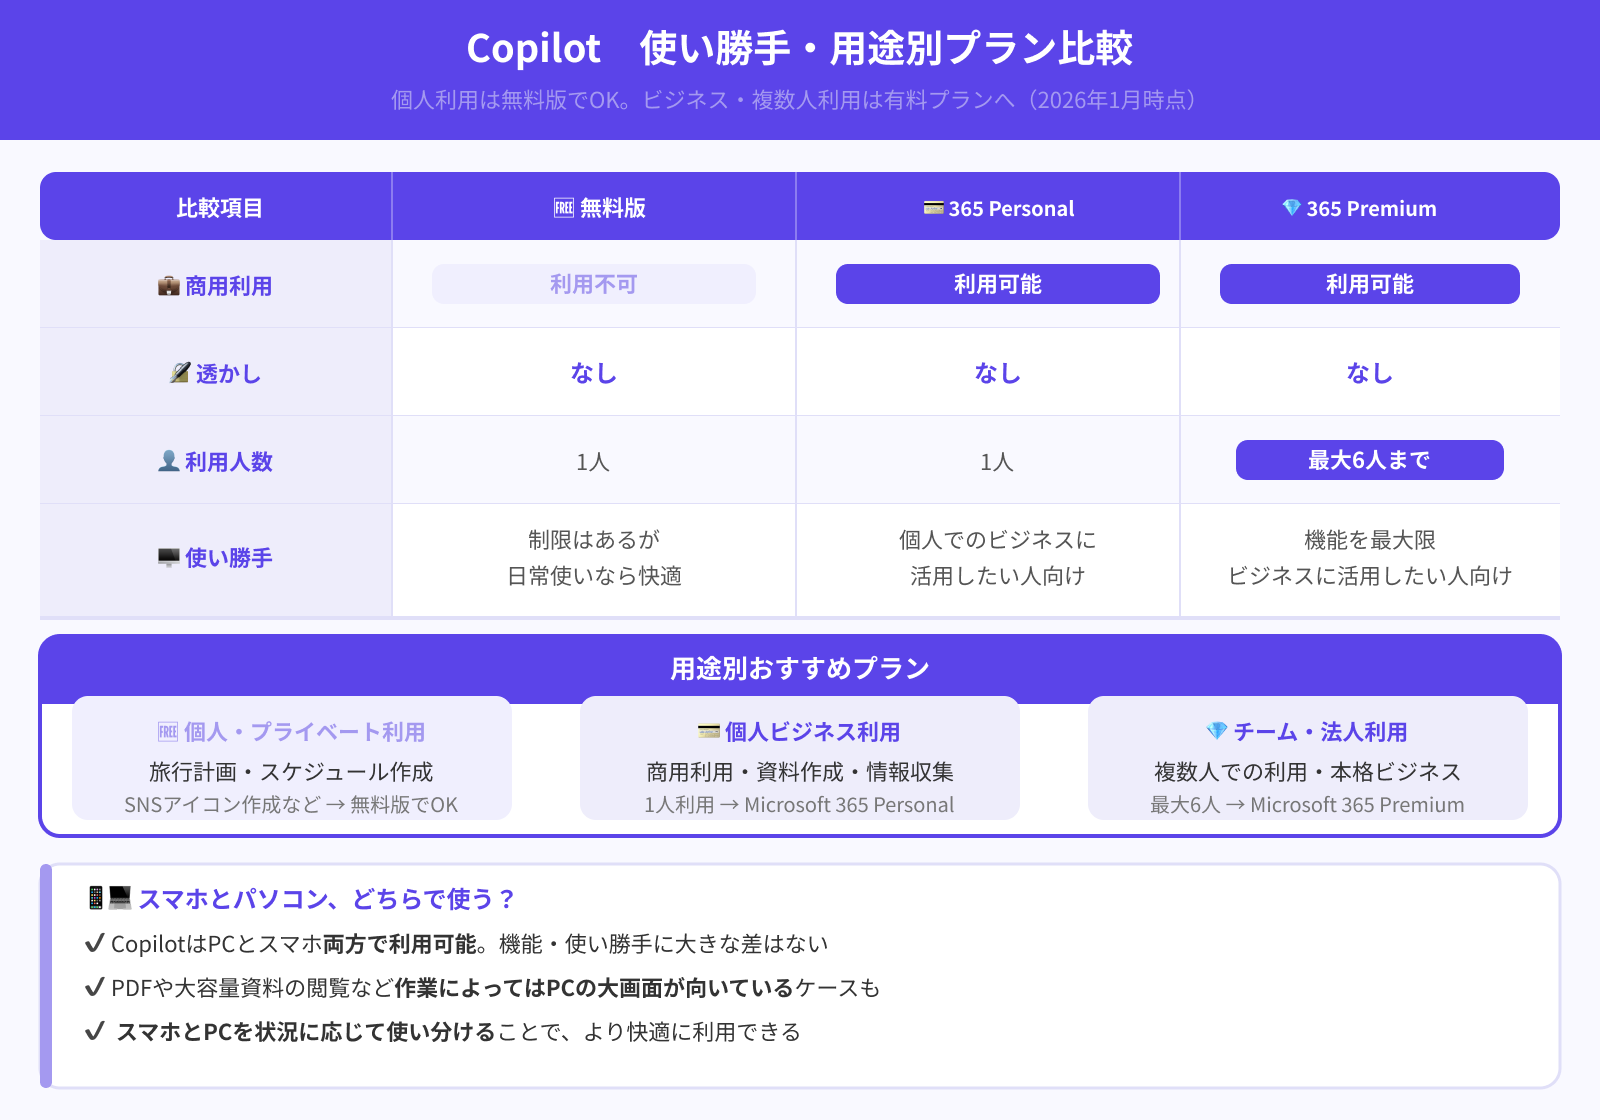Click the 利用可能 button under 365 Personal

(x=997, y=284)
